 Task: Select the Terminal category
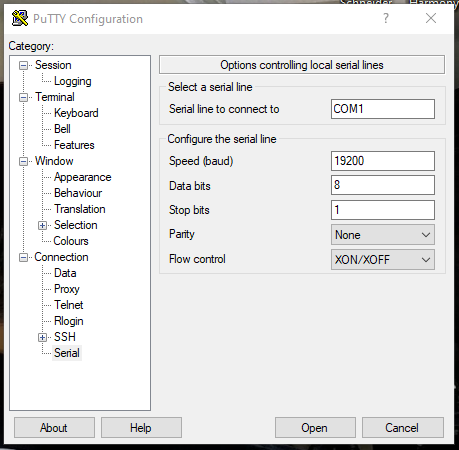coord(55,97)
